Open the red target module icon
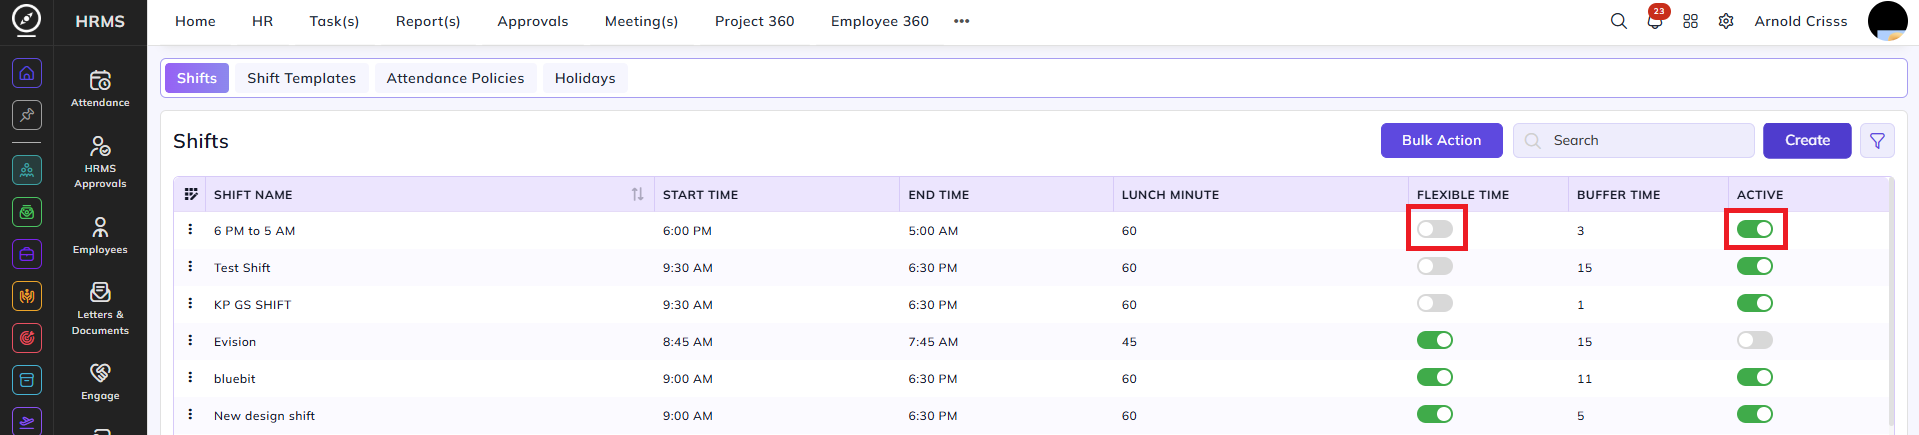 27,338
